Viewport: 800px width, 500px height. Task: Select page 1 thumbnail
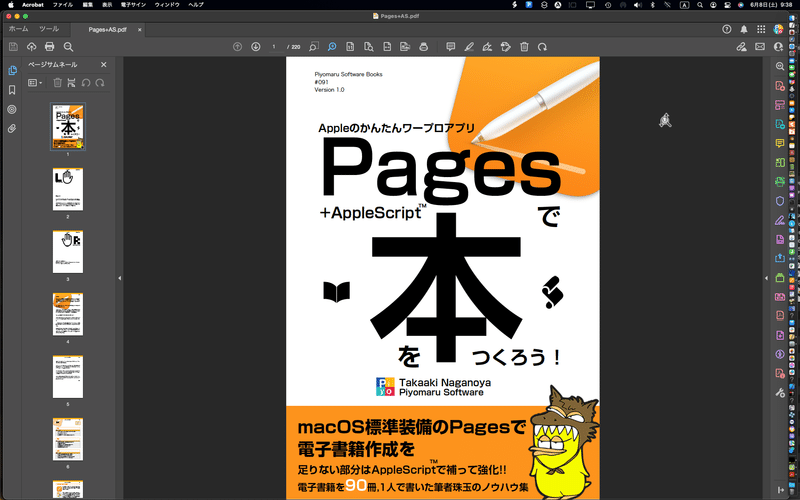tap(68, 127)
